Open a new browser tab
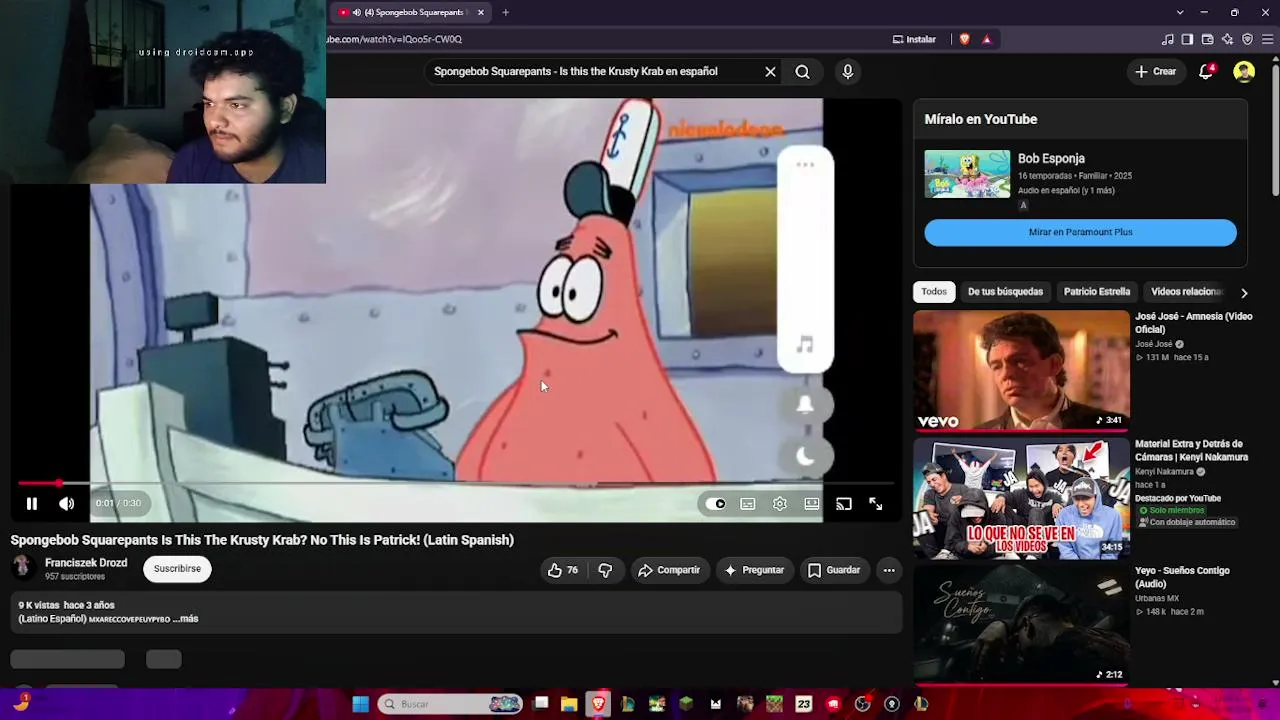This screenshot has height=720, width=1280. pos(505,12)
